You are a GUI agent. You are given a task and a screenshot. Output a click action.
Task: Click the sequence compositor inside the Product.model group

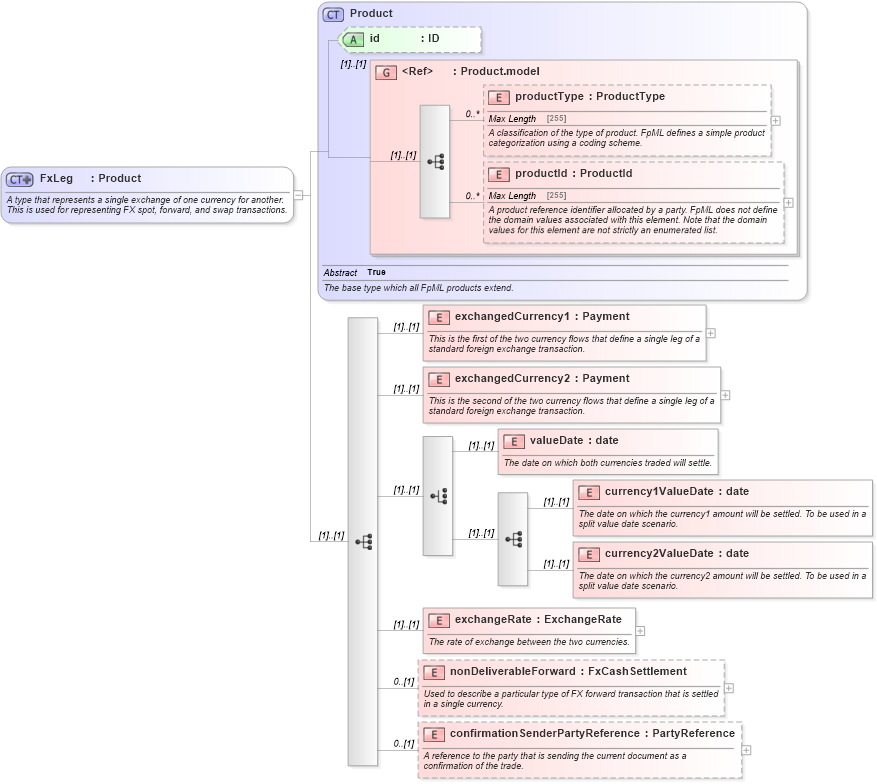click(435, 162)
